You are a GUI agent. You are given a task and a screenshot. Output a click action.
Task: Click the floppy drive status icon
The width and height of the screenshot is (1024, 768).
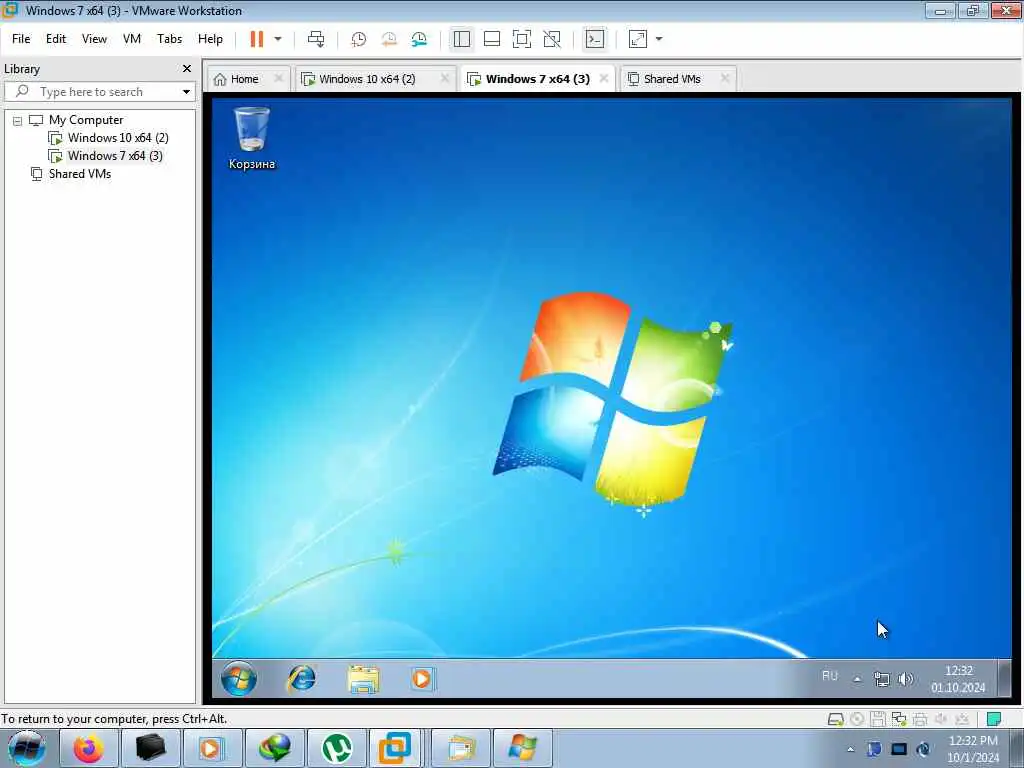coord(878,719)
